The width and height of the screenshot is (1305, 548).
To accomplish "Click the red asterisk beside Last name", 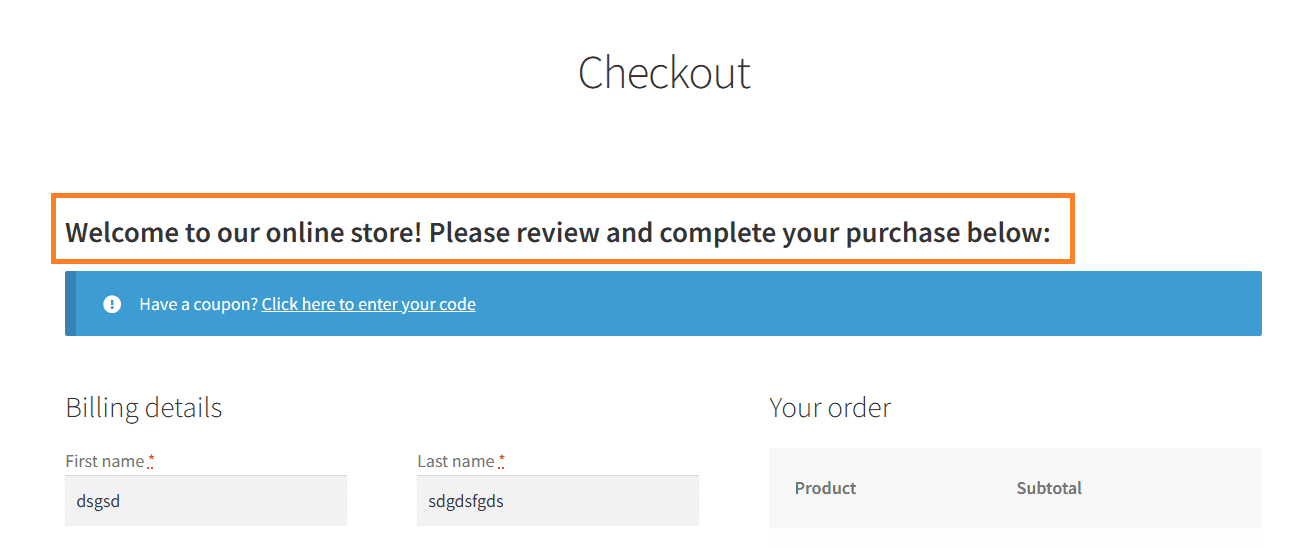I will [x=502, y=459].
